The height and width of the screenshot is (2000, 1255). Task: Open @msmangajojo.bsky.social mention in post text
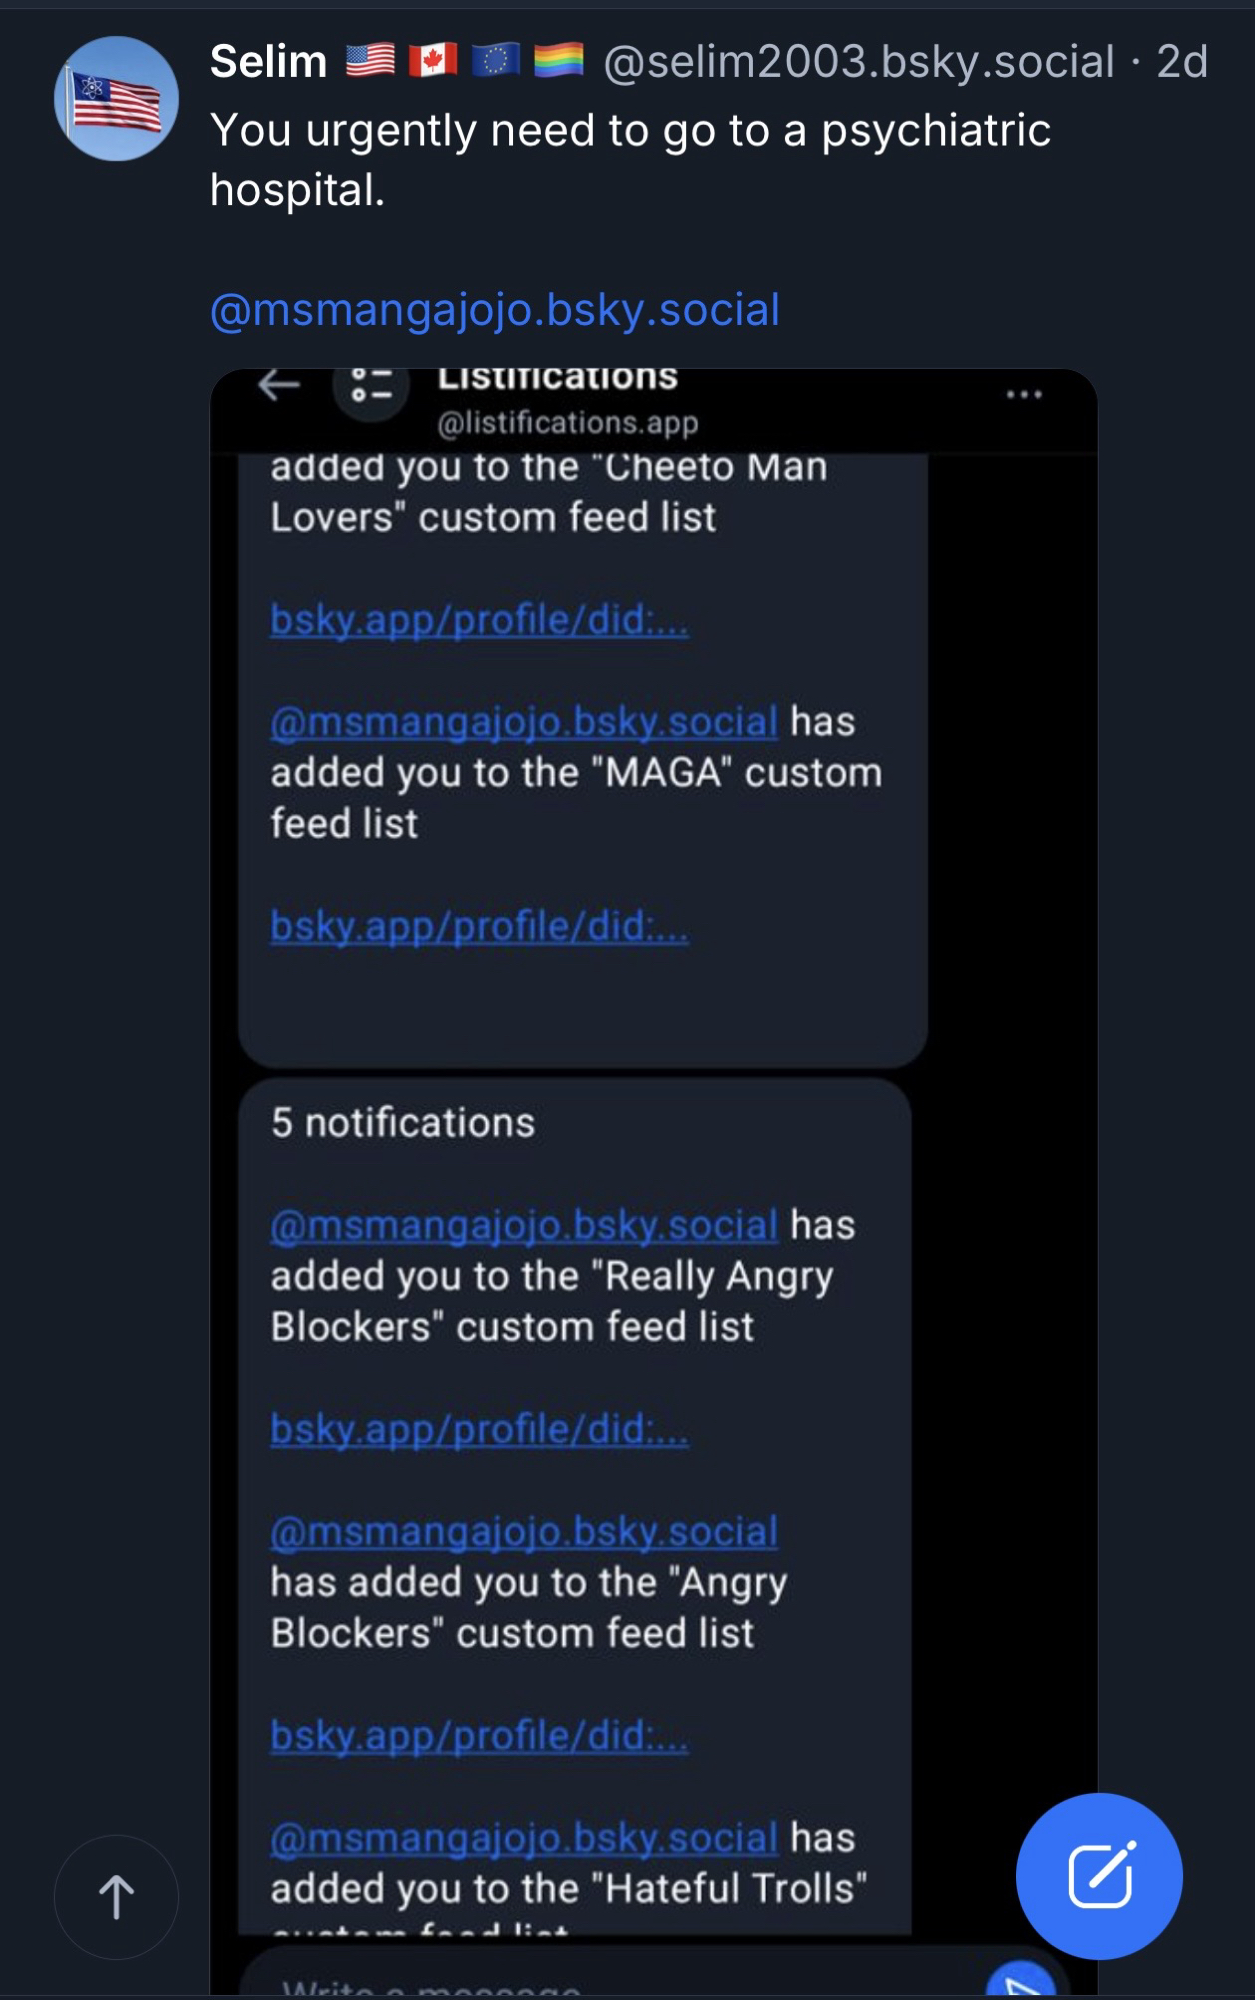(494, 310)
